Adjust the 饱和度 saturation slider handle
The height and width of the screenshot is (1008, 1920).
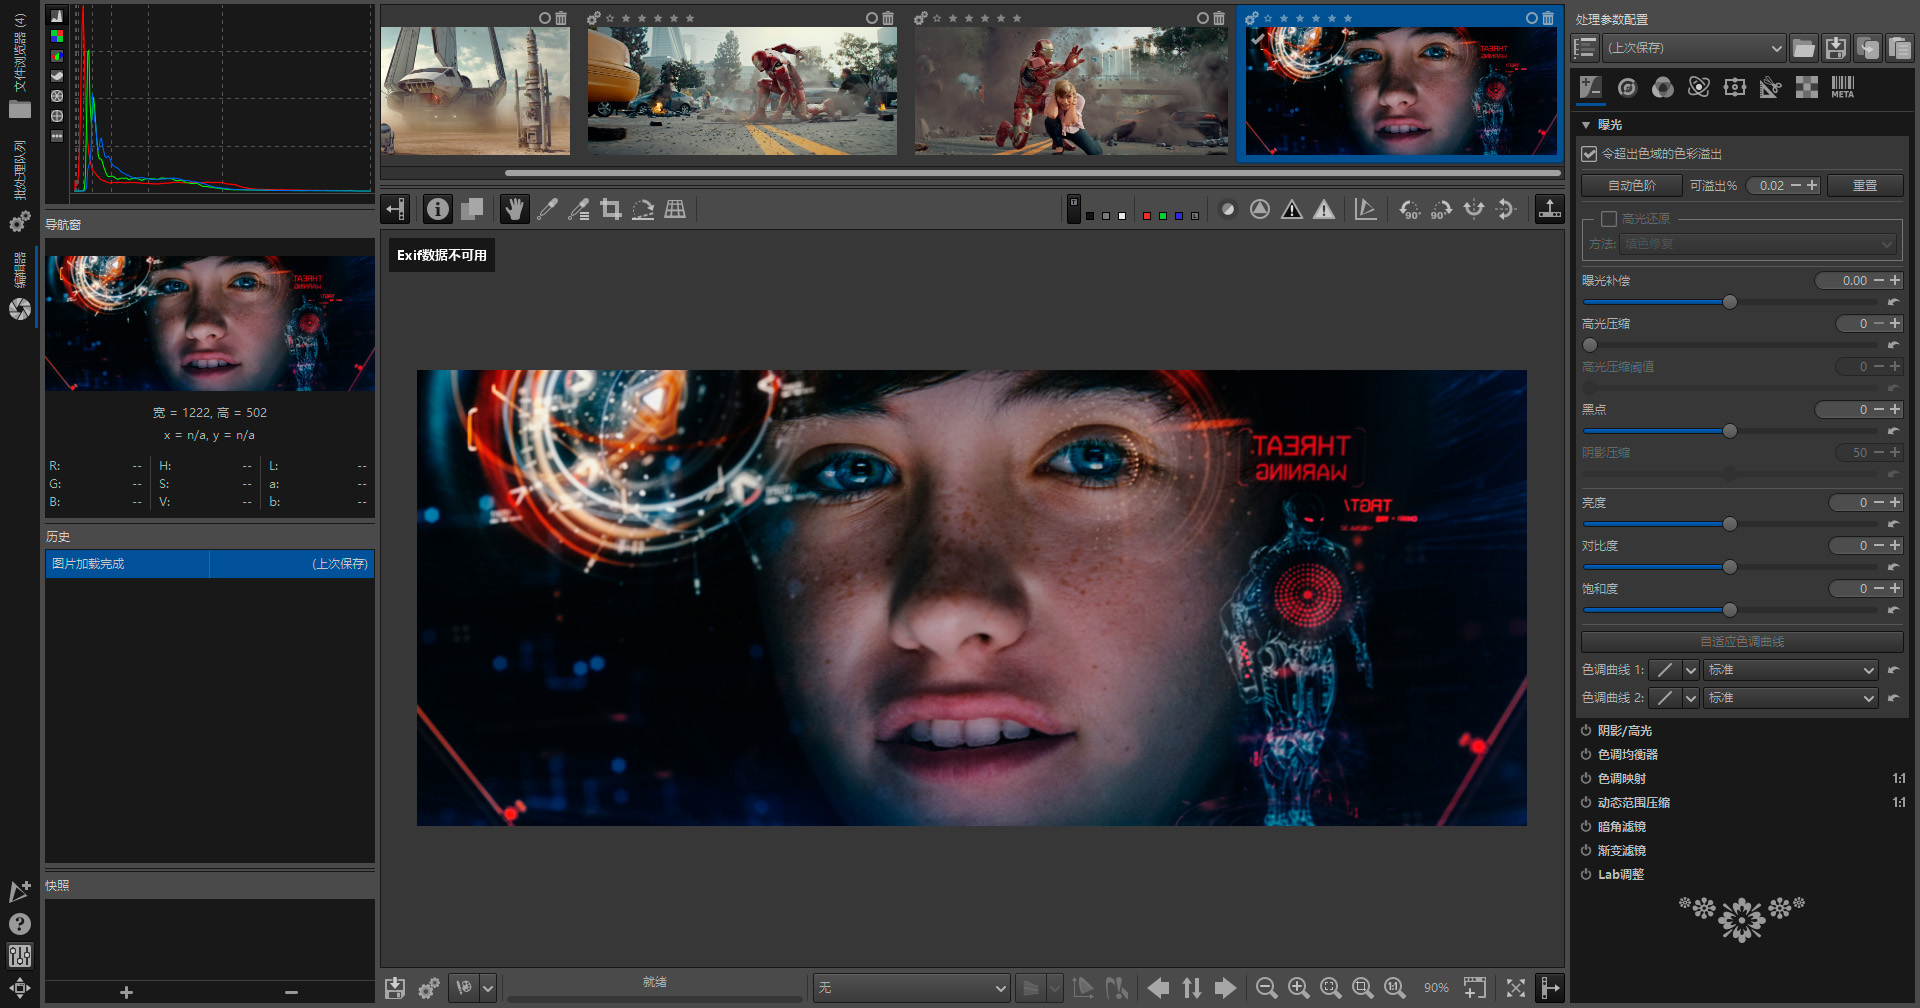[x=1730, y=610]
